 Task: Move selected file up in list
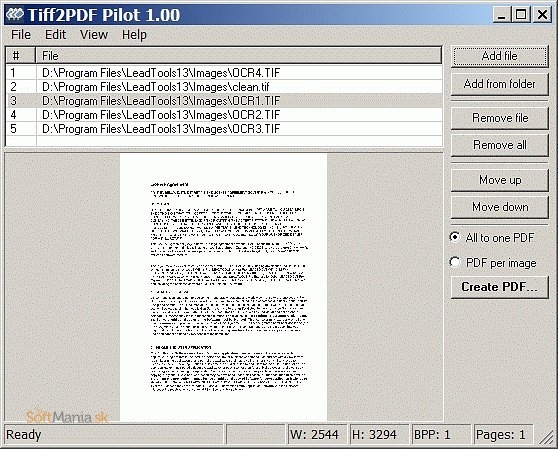[x=500, y=180]
